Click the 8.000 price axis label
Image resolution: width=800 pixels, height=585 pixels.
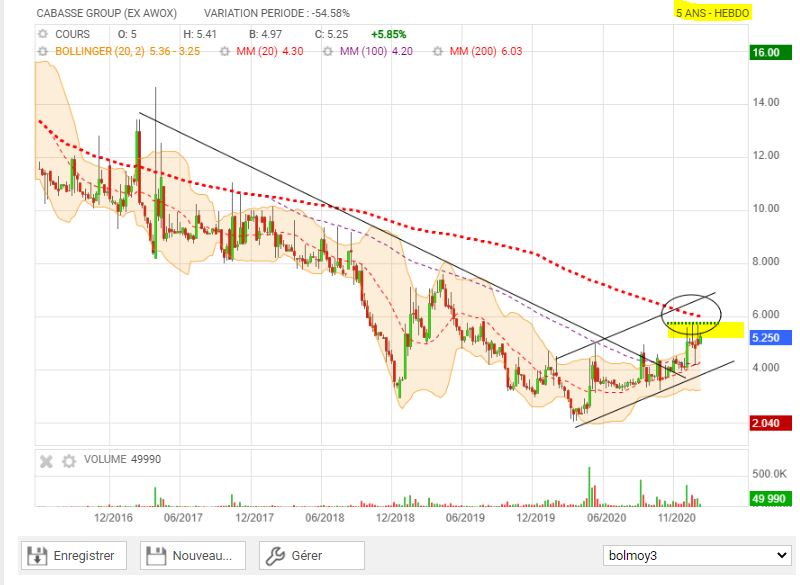(x=766, y=262)
